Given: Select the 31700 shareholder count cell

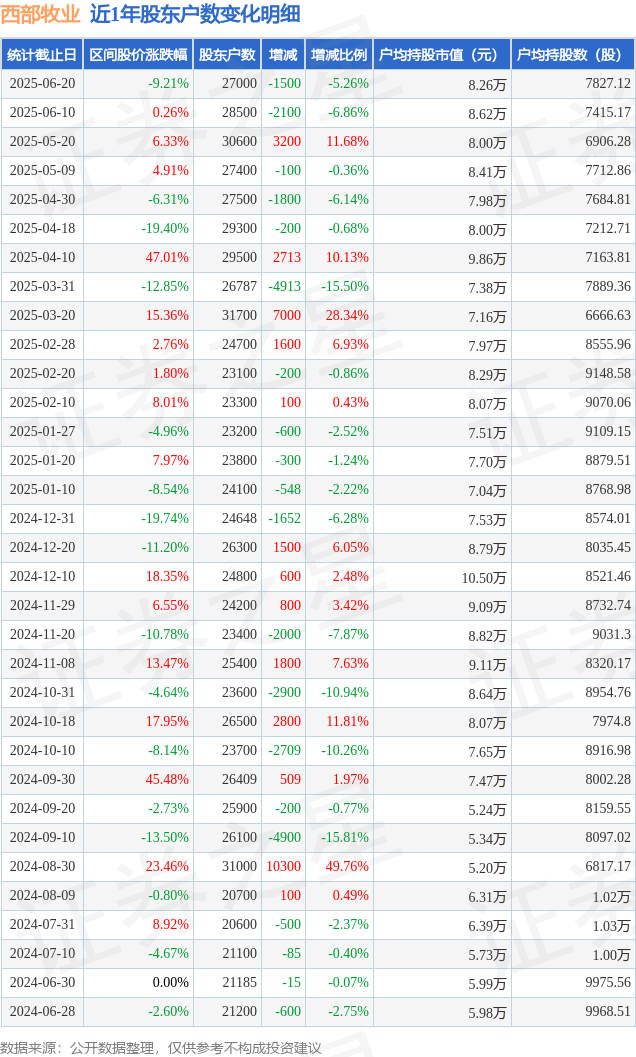Looking at the screenshot, I should 239,315.
